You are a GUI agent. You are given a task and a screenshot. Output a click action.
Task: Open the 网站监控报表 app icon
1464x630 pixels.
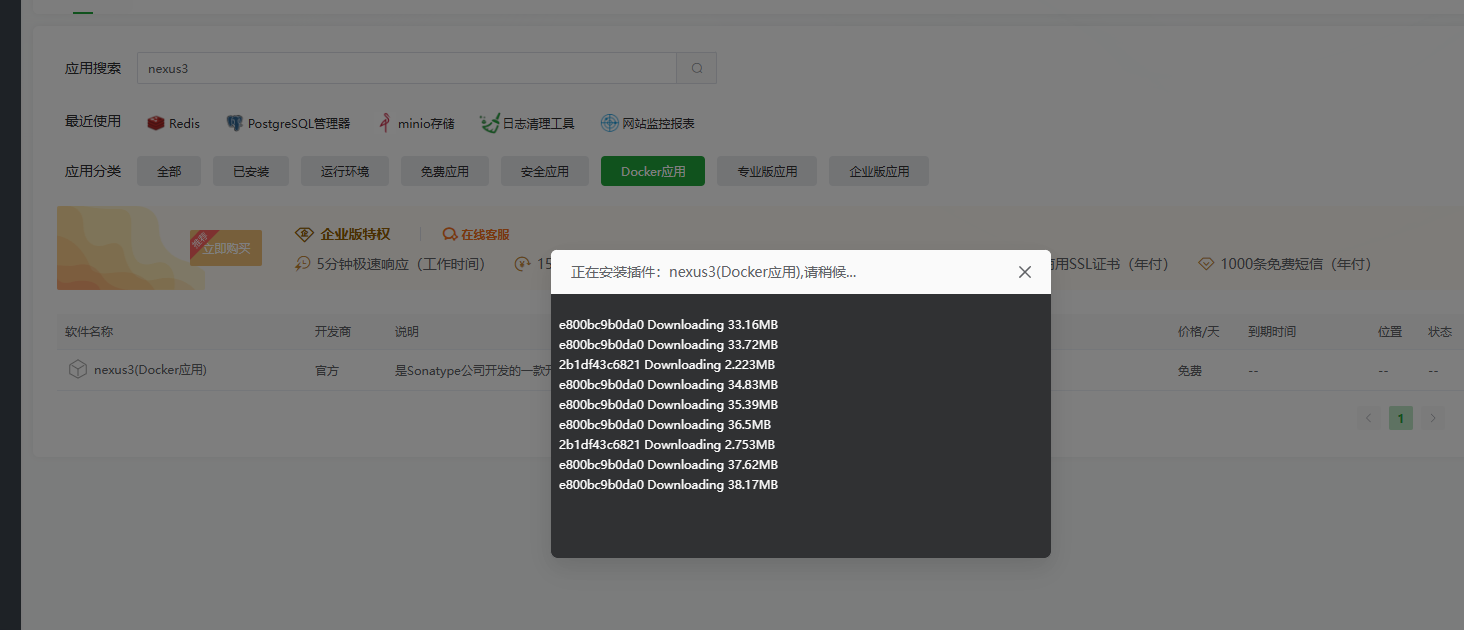pos(608,123)
